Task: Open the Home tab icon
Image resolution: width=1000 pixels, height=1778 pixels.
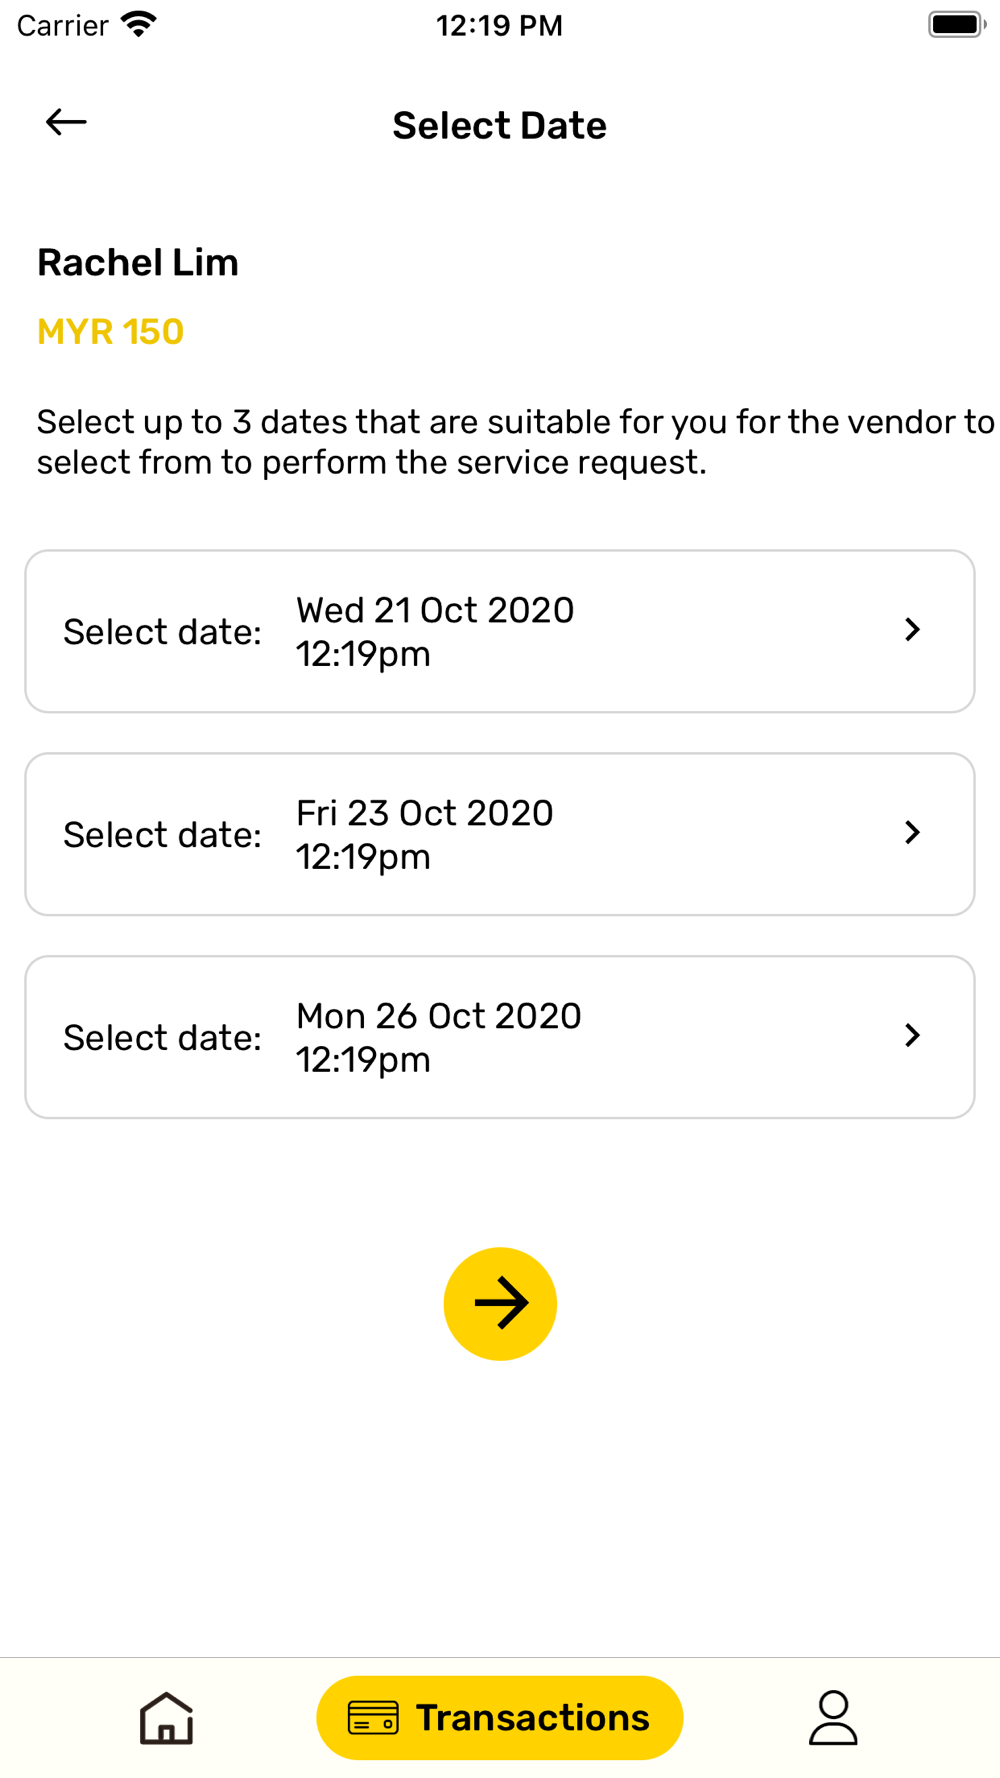Action: click(x=166, y=1718)
